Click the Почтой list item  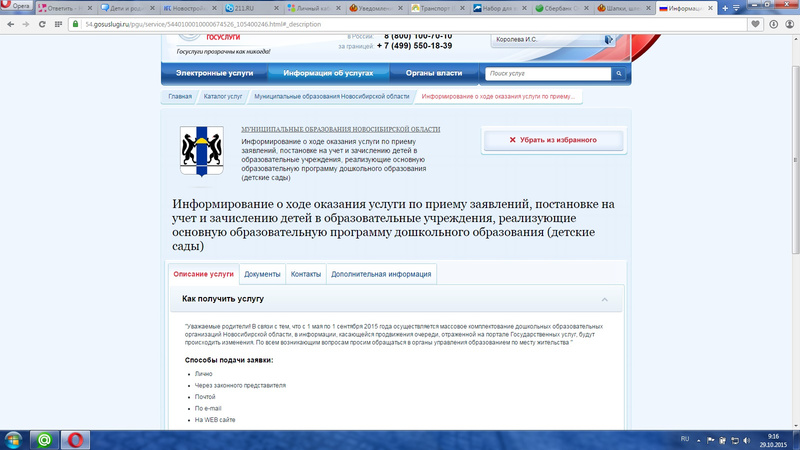(x=205, y=397)
